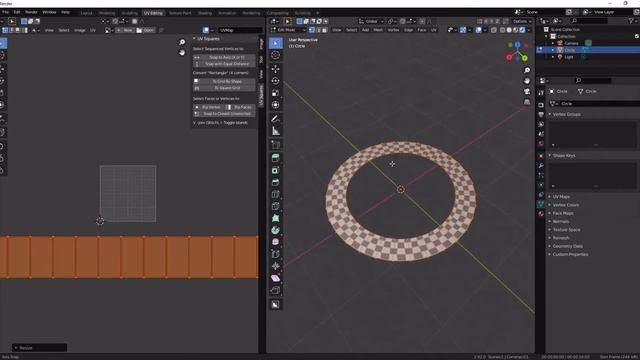Open the Modifiers wrench properties tab

coord(541,166)
